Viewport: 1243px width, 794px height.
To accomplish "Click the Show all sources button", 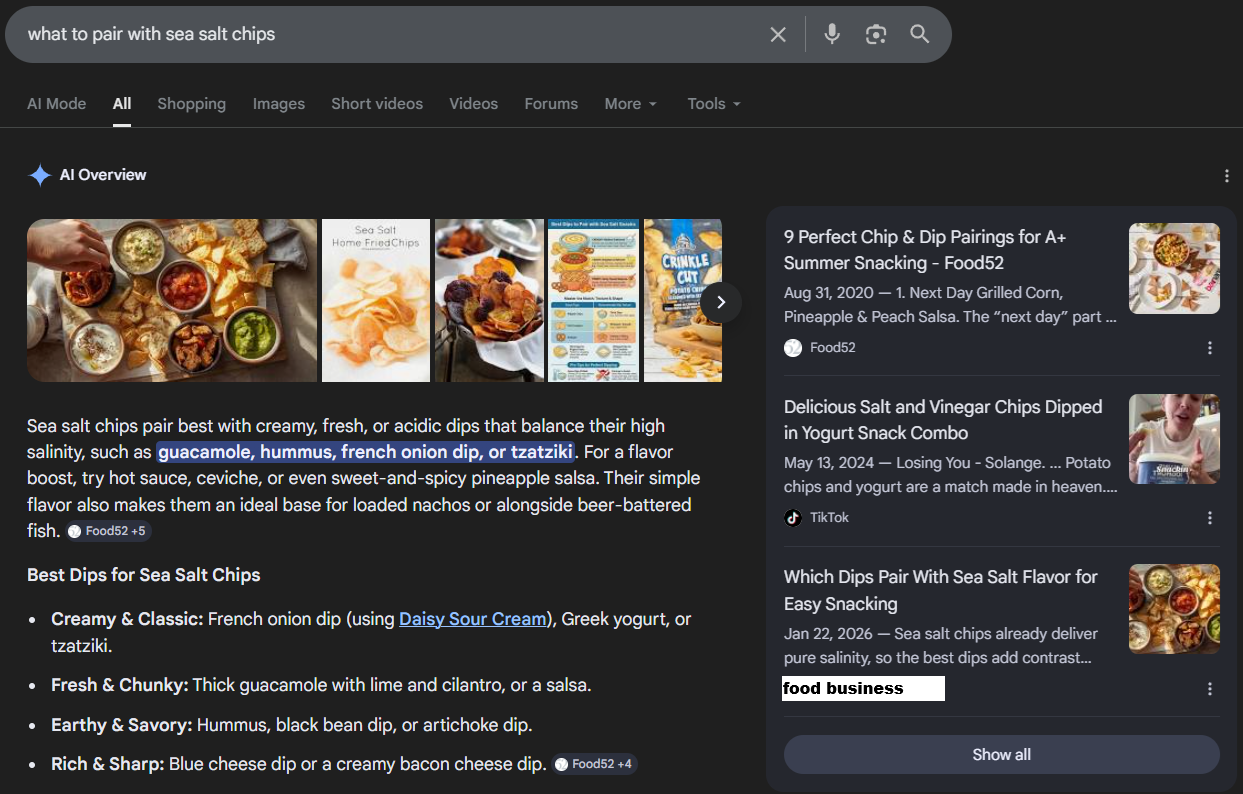I will tap(1001, 755).
